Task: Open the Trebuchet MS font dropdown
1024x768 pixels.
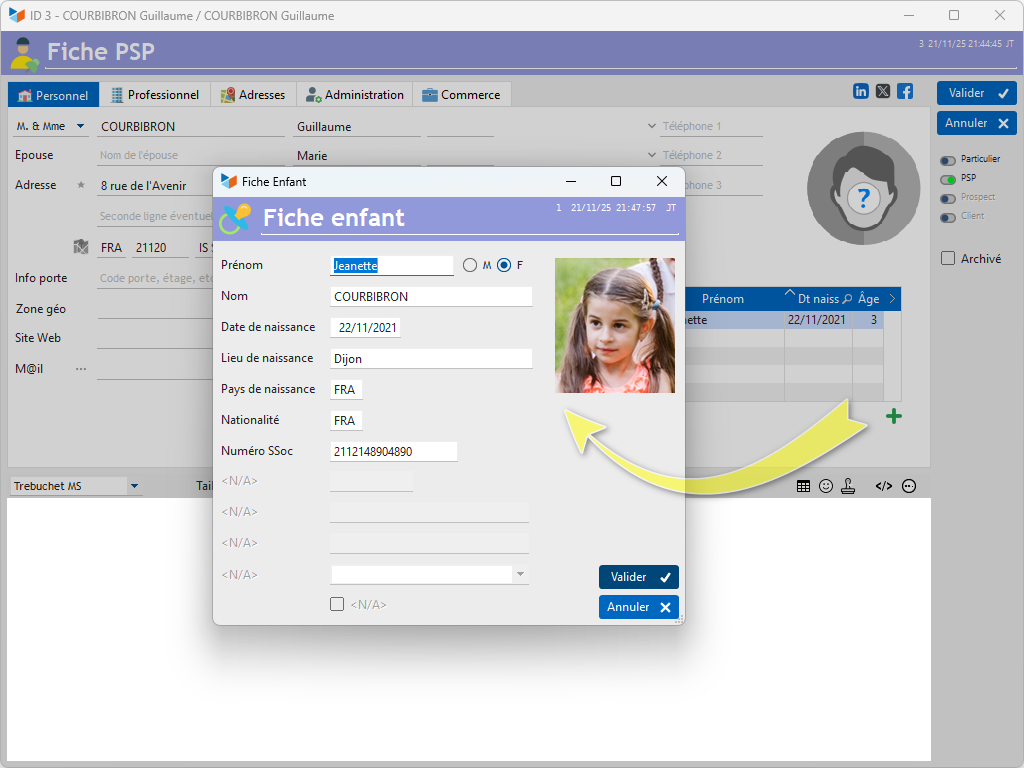Action: click(x=134, y=487)
